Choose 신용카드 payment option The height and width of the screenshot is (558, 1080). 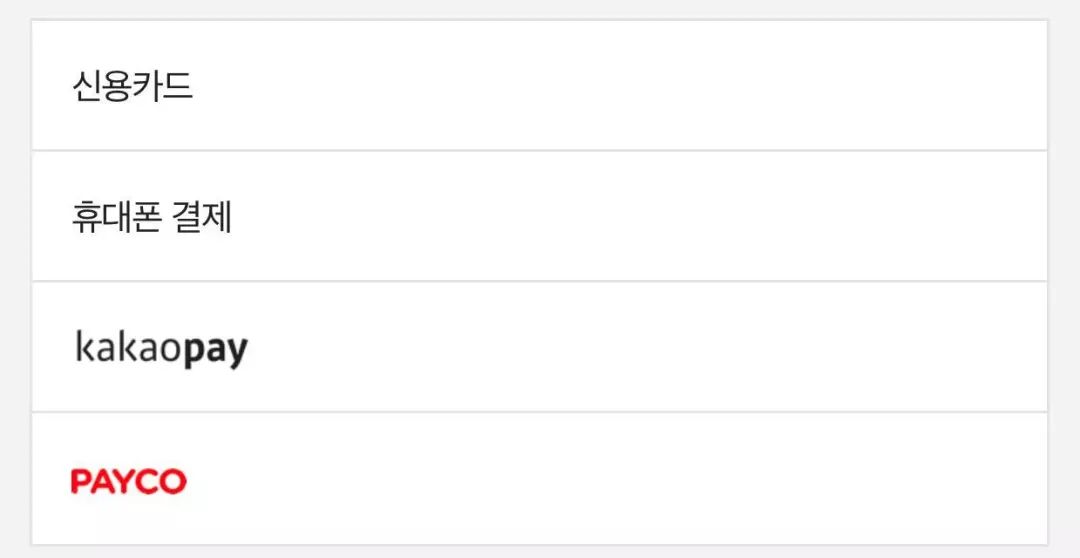click(x=539, y=85)
